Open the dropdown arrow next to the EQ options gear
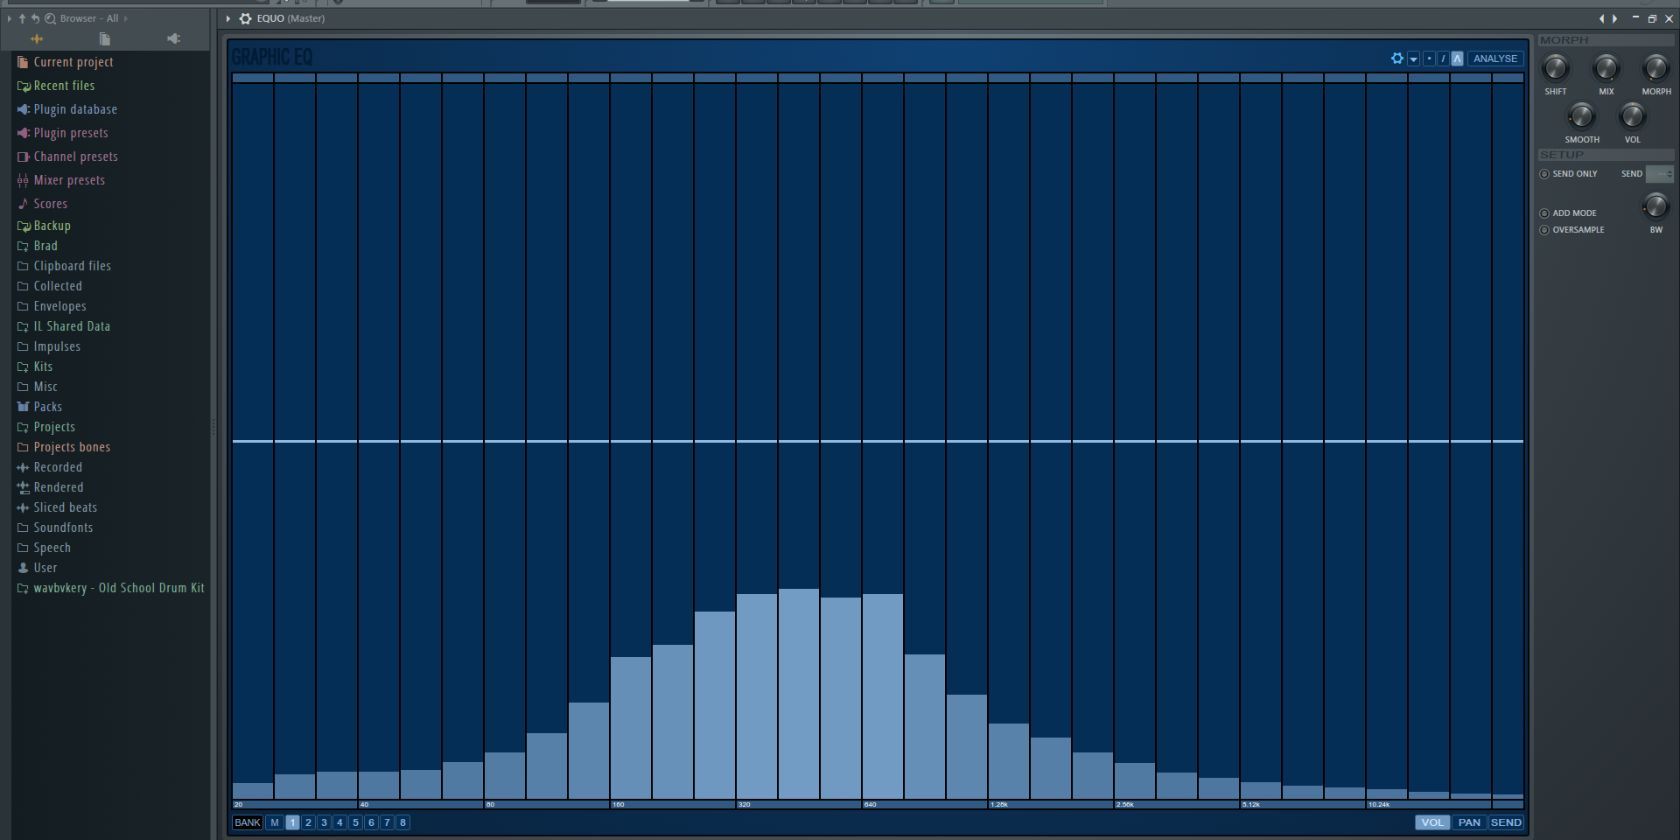1680x840 pixels. tap(1413, 59)
